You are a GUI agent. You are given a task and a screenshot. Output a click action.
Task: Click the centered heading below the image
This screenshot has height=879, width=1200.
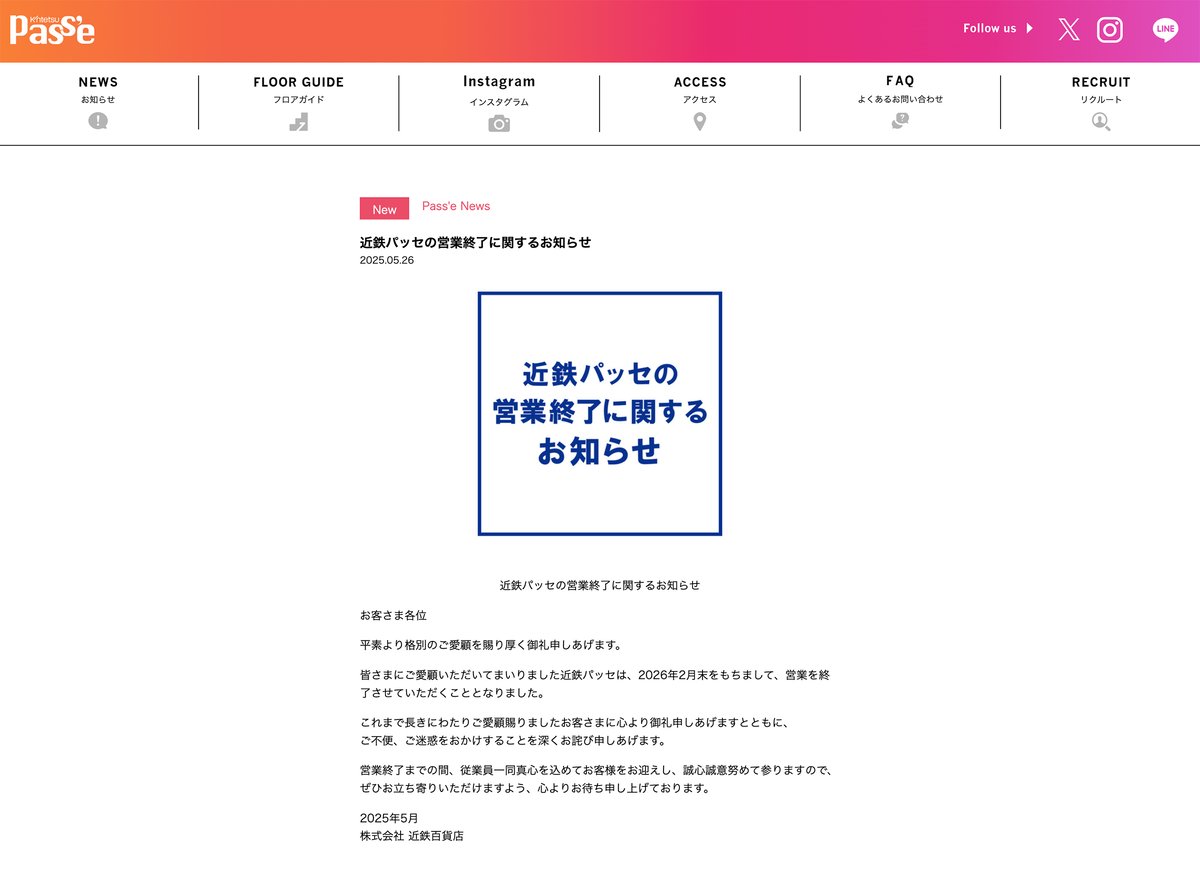tap(600, 585)
